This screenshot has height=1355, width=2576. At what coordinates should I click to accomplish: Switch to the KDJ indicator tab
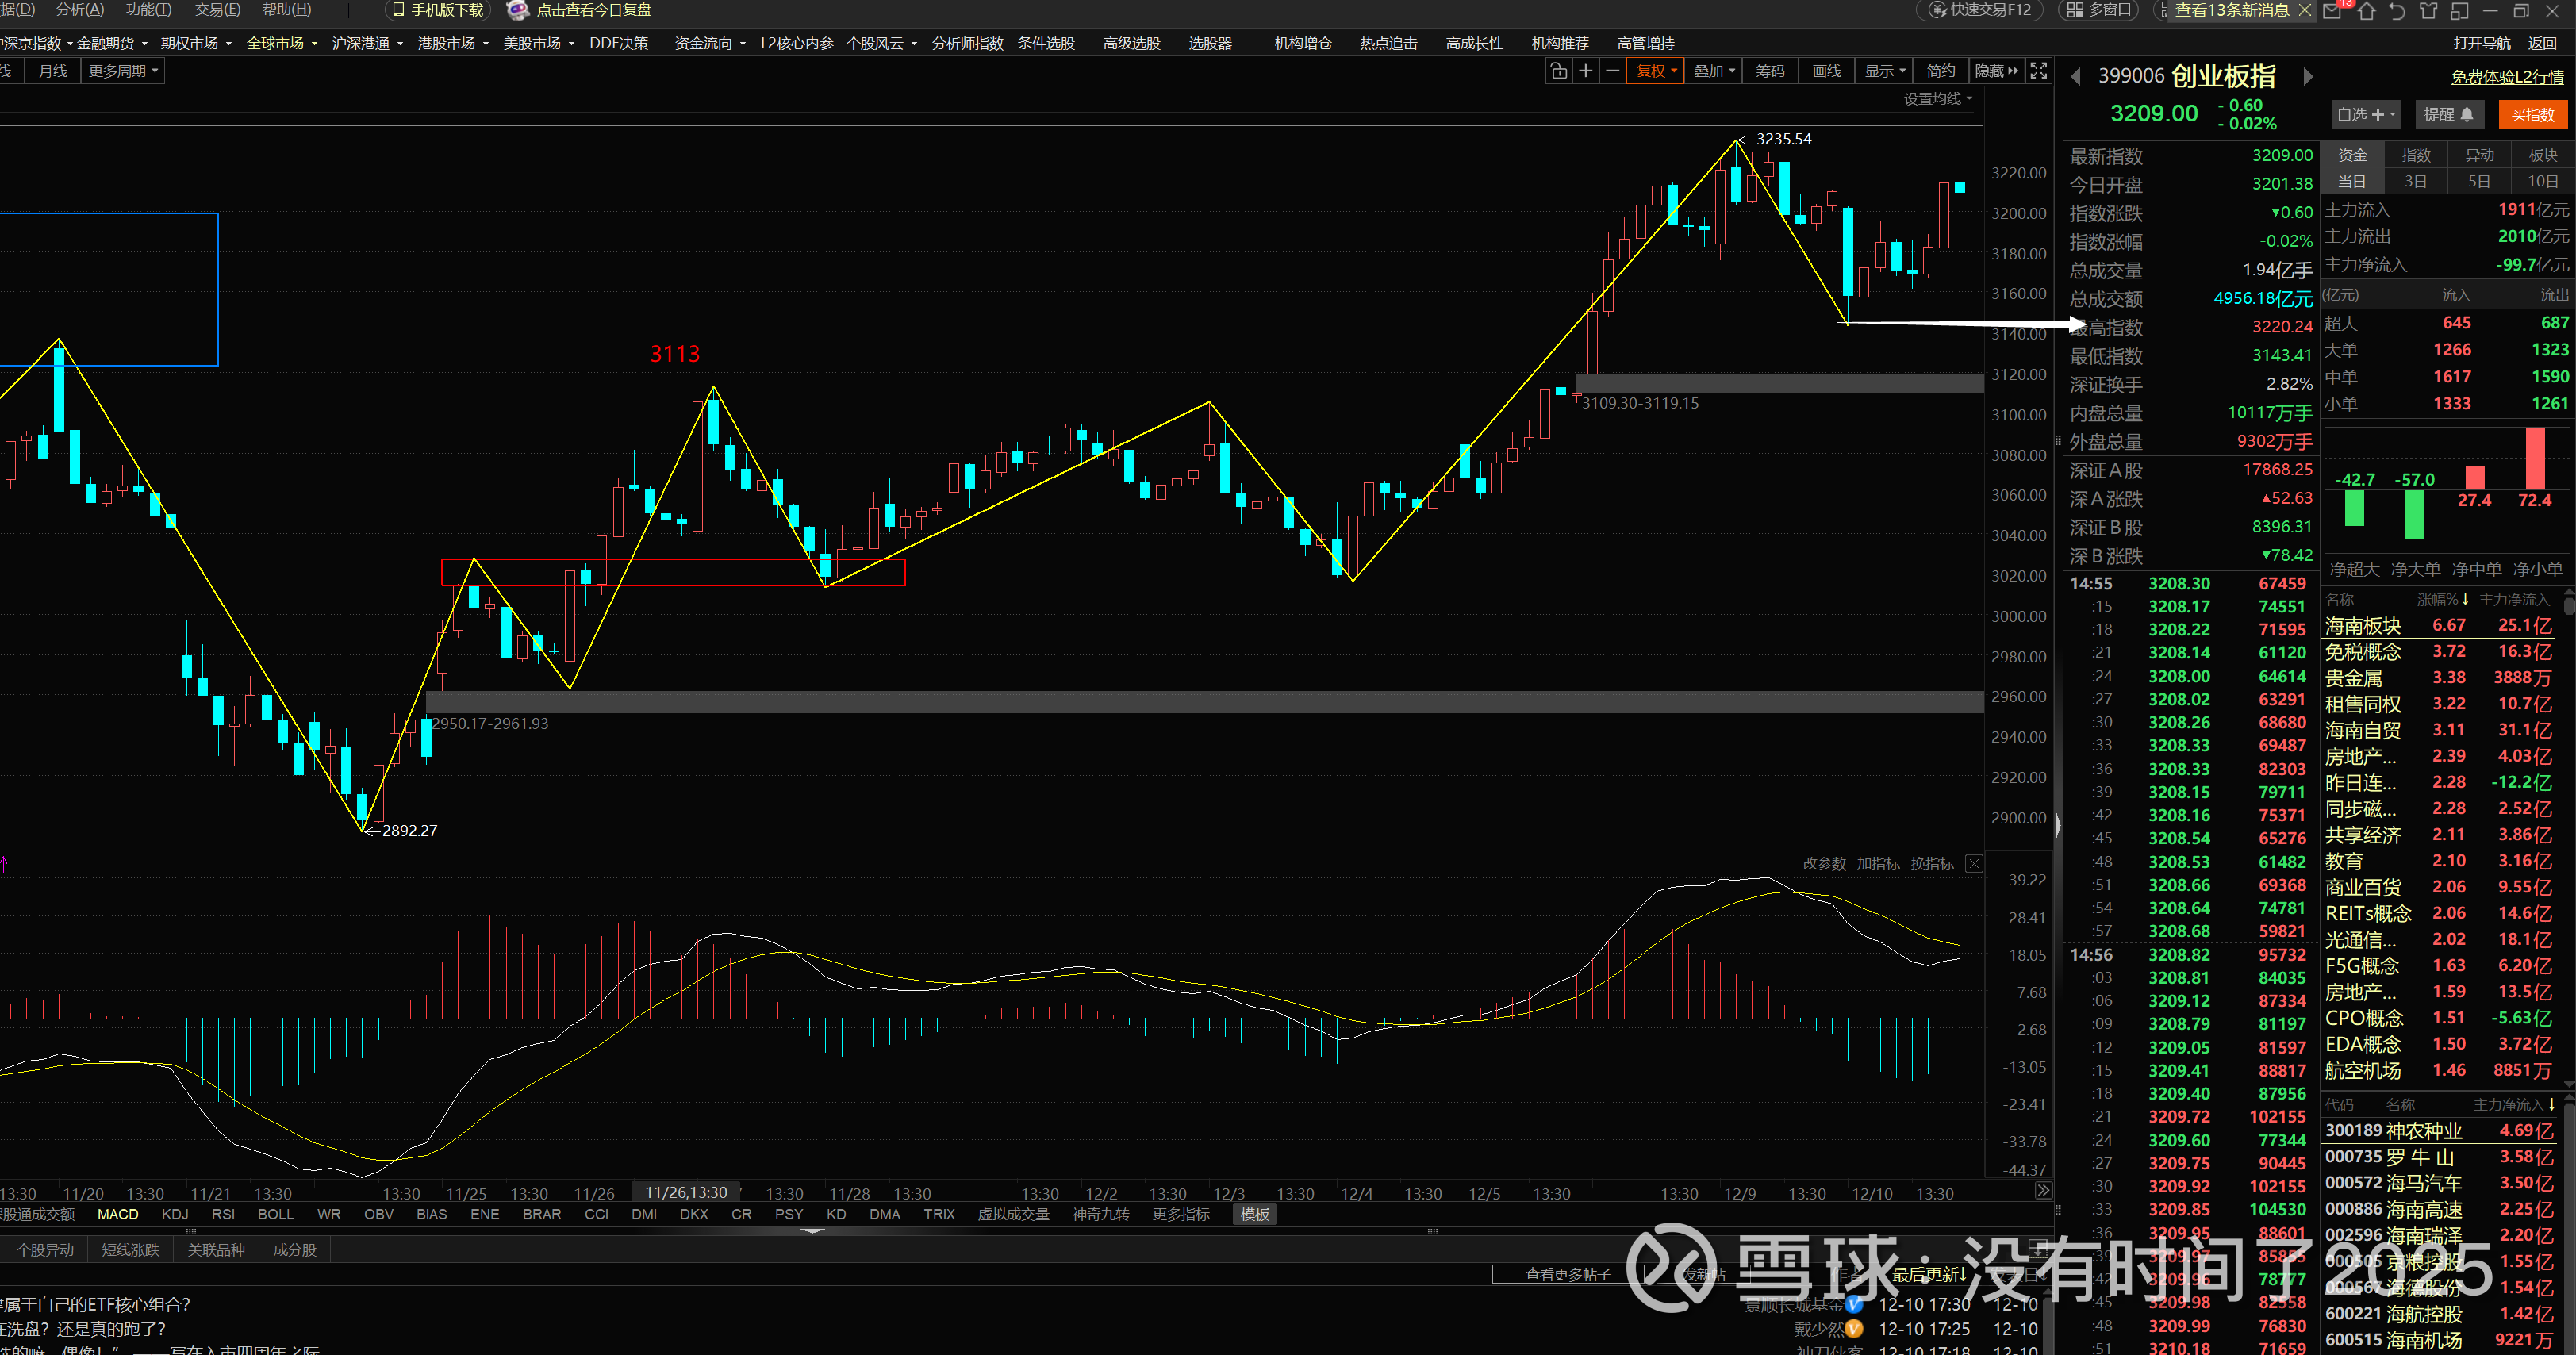click(x=175, y=1214)
